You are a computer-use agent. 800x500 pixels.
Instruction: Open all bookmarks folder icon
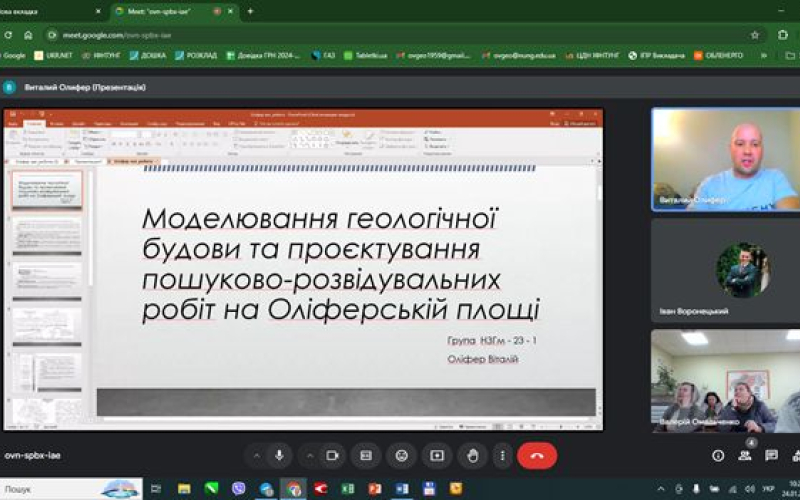tap(790, 56)
